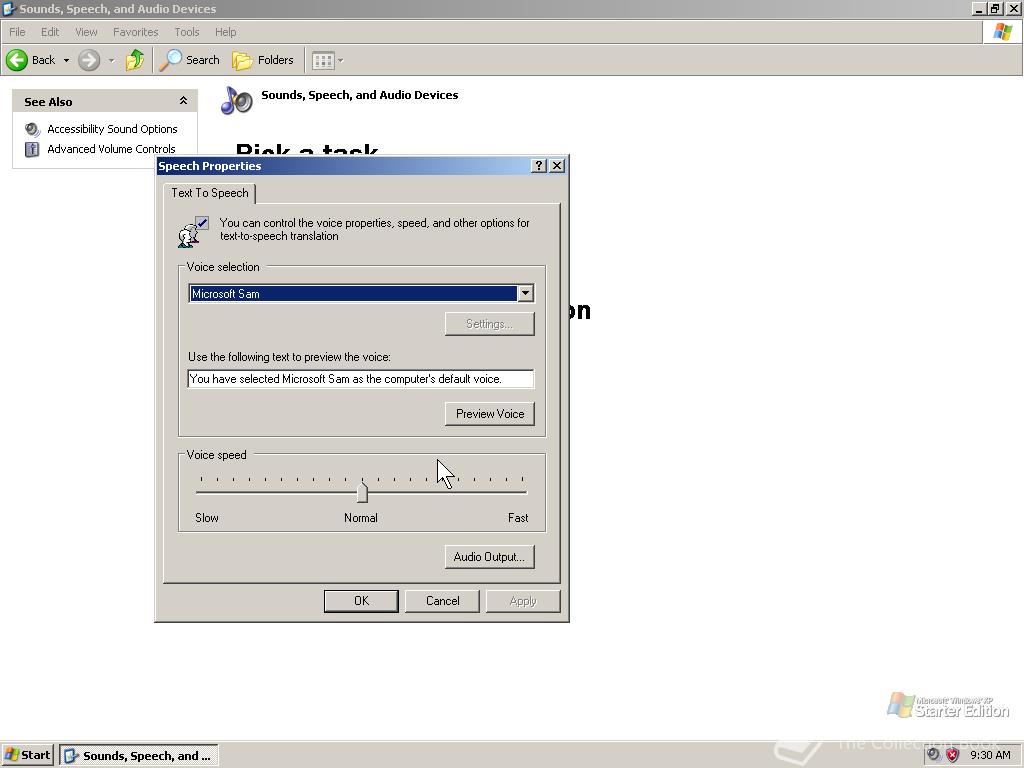The image size is (1024, 768).
Task: Open the Tools menu
Action: pos(186,32)
